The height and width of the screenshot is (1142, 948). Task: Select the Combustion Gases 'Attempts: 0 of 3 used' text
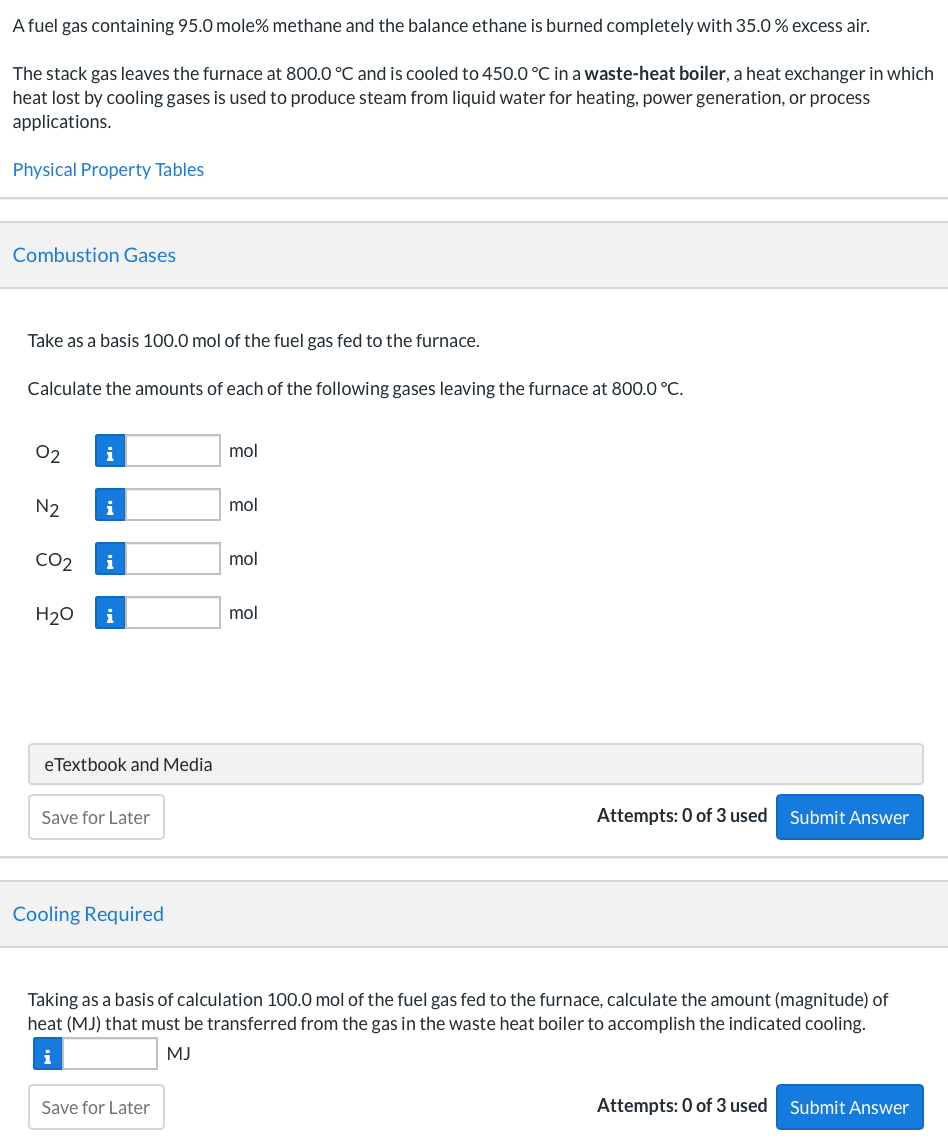682,816
